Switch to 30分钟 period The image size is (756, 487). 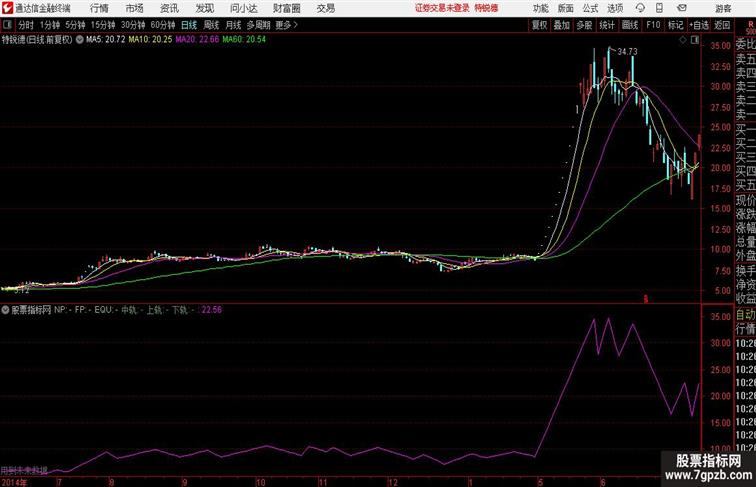(x=133, y=25)
